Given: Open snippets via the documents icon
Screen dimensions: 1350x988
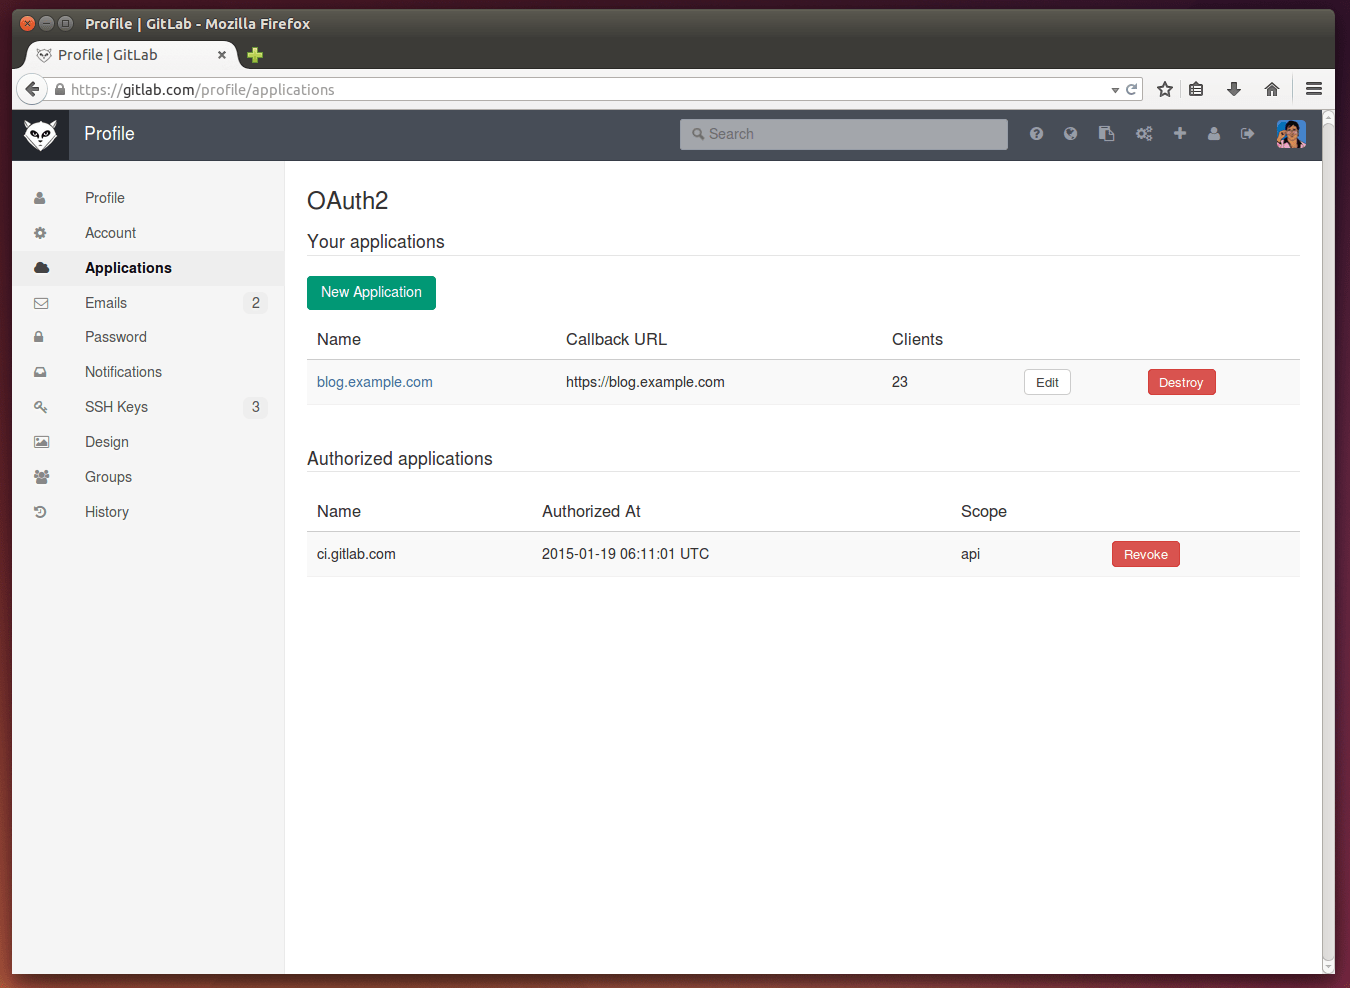Looking at the screenshot, I should (x=1106, y=133).
